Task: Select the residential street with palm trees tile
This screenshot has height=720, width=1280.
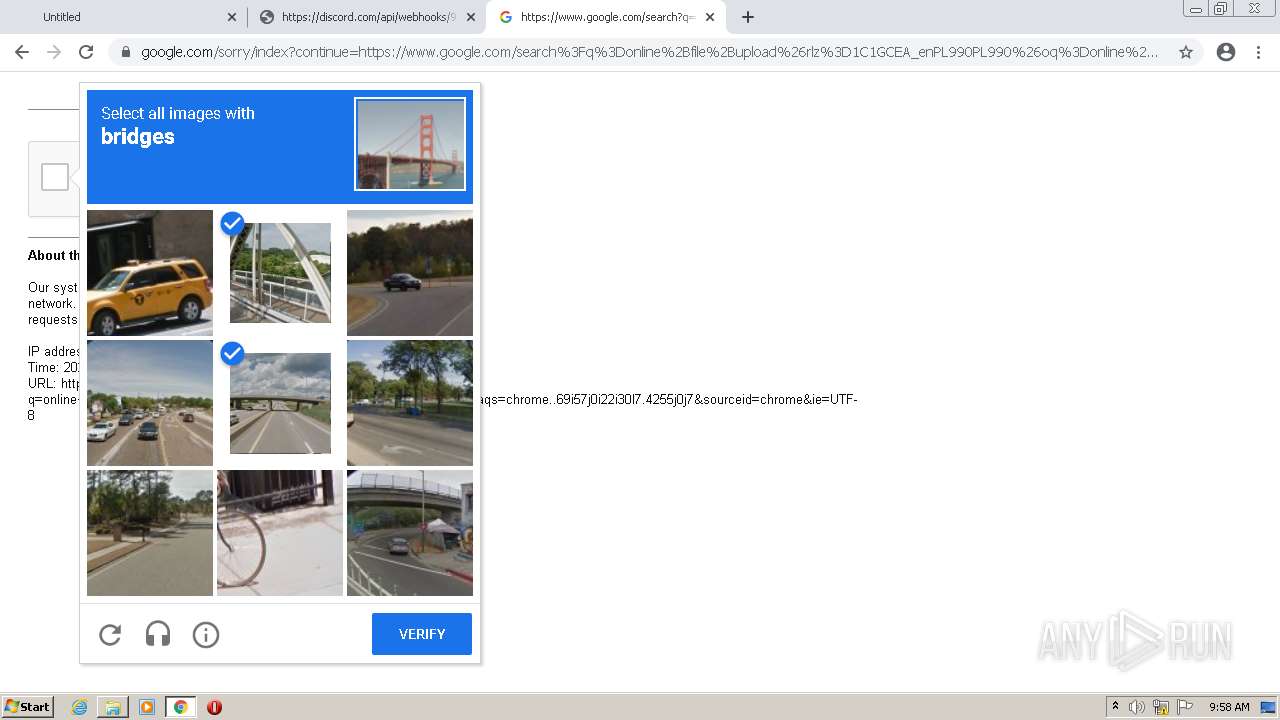Action: (150, 533)
